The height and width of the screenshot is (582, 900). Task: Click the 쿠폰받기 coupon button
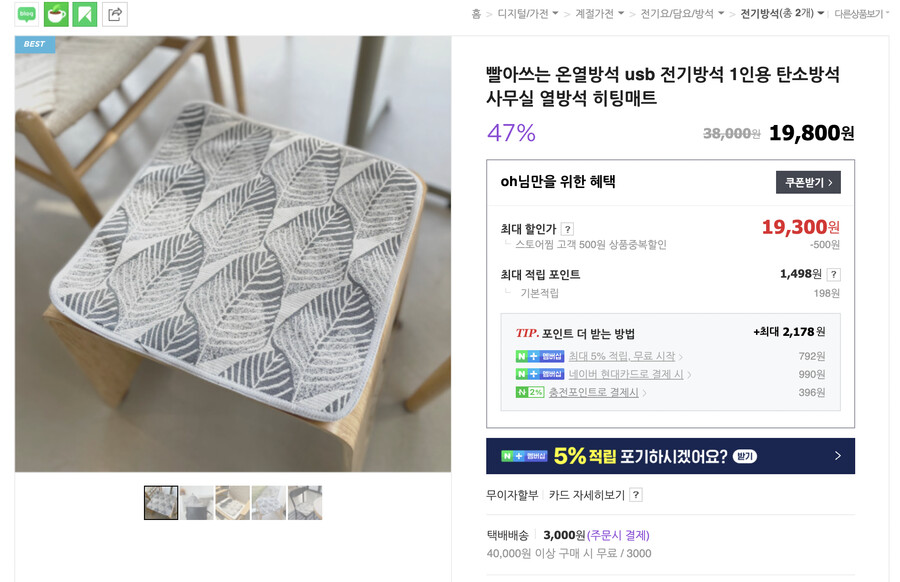806,182
